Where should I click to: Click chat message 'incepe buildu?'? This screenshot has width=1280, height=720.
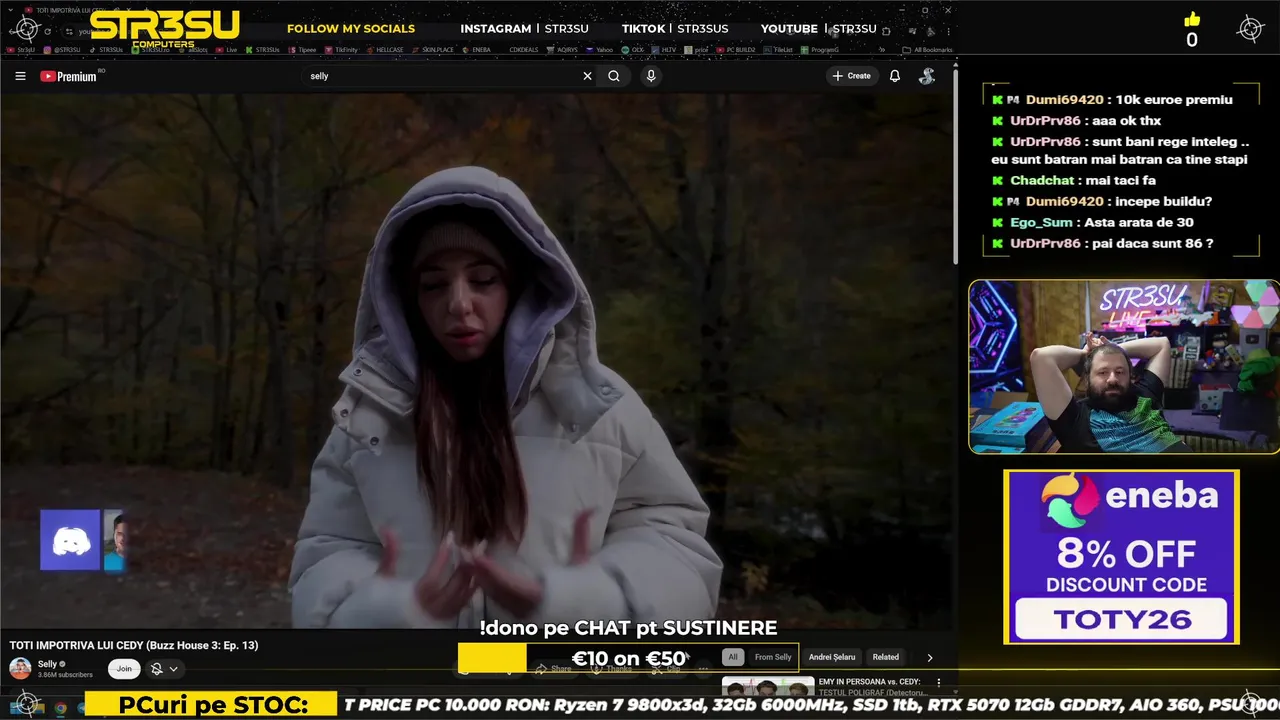tap(1163, 202)
